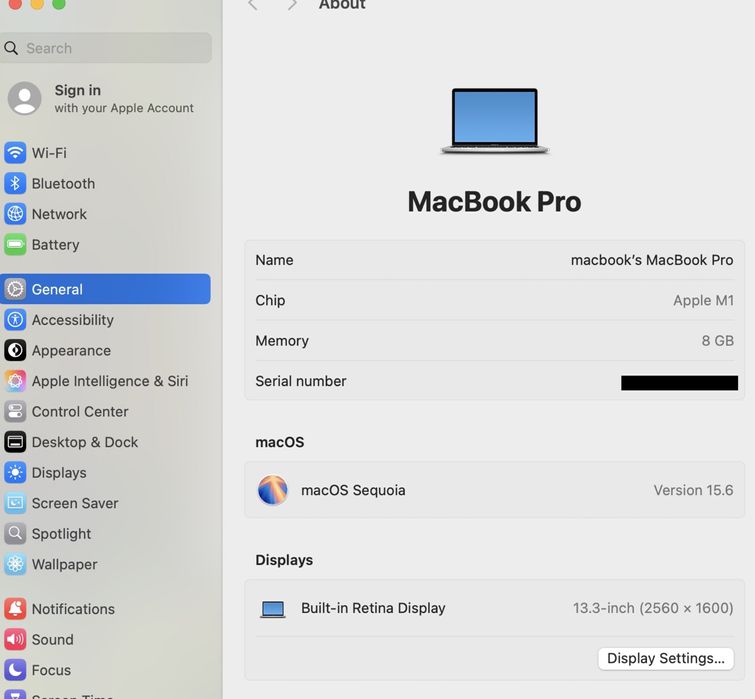755x699 pixels.
Task: Select the Network globe icon
Action: [15, 214]
